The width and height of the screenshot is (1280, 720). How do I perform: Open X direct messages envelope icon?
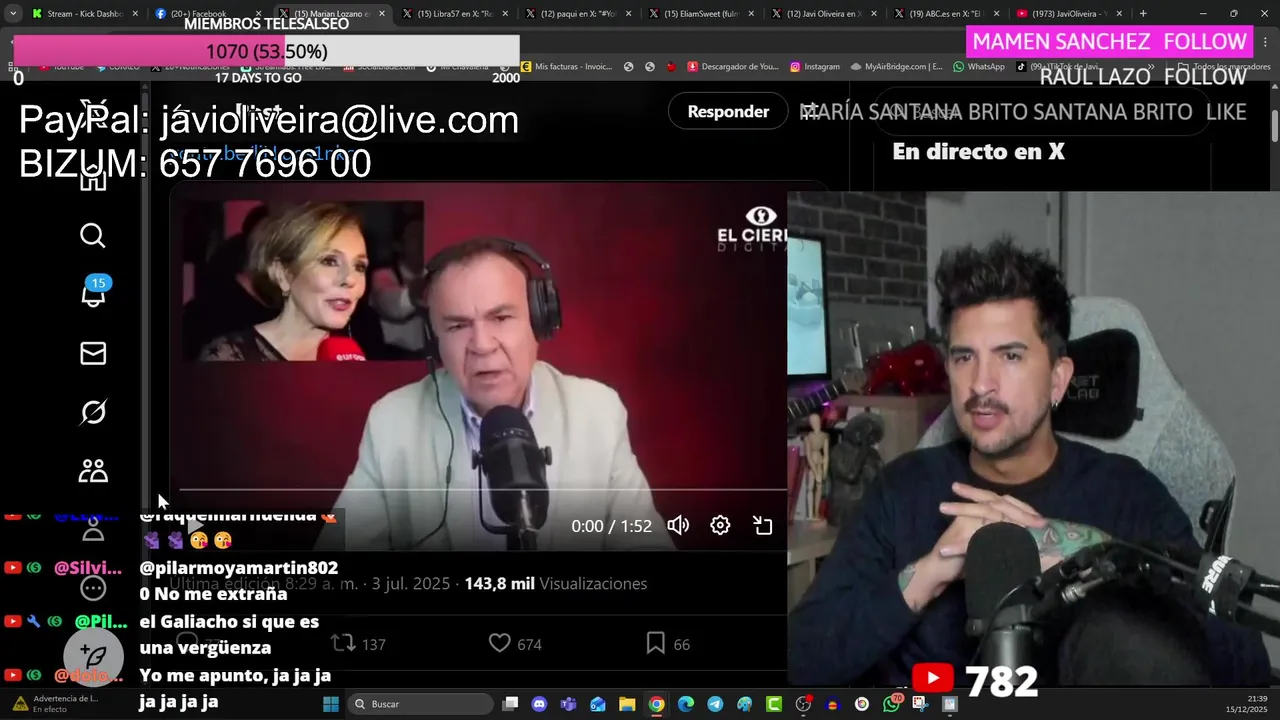(x=93, y=353)
